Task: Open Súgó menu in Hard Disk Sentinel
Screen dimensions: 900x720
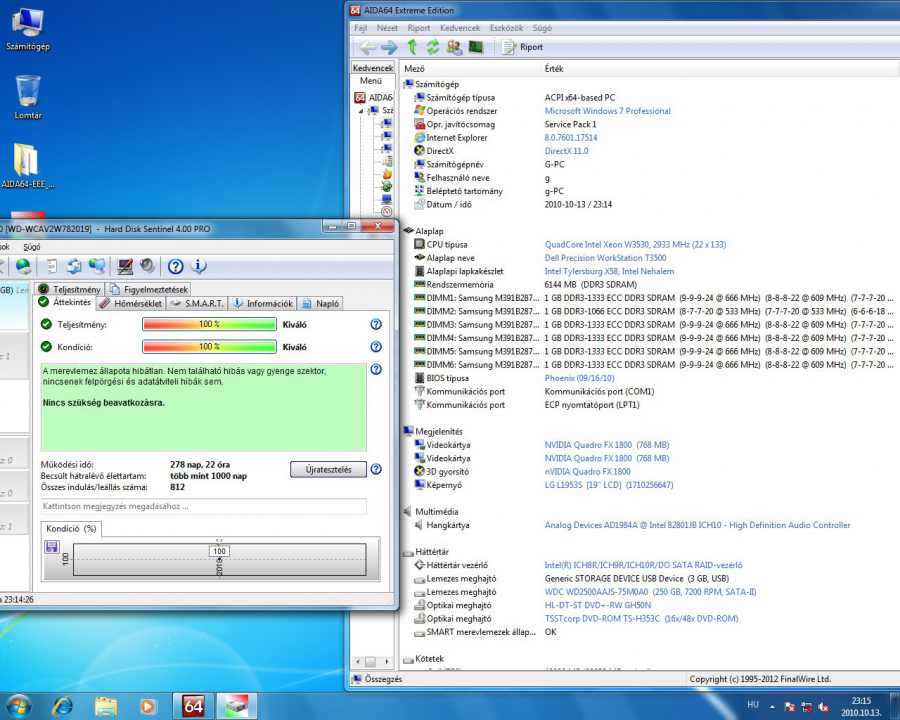Action: 32,246
